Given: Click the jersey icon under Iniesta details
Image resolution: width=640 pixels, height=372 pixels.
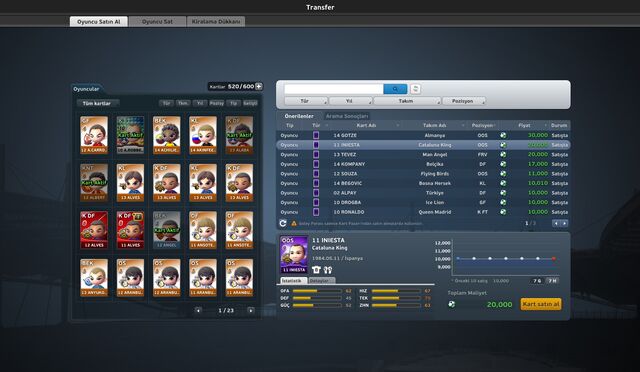Looking at the screenshot, I should click(x=316, y=270).
